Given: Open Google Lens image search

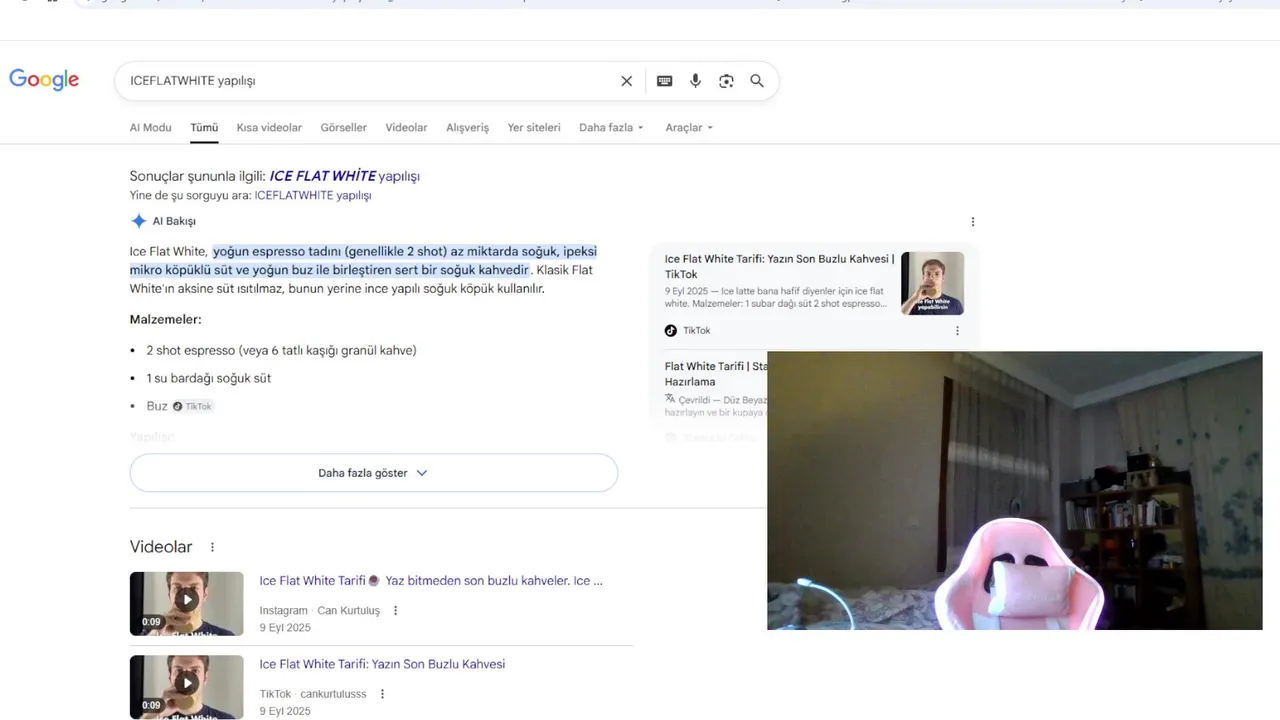Looking at the screenshot, I should (x=726, y=81).
